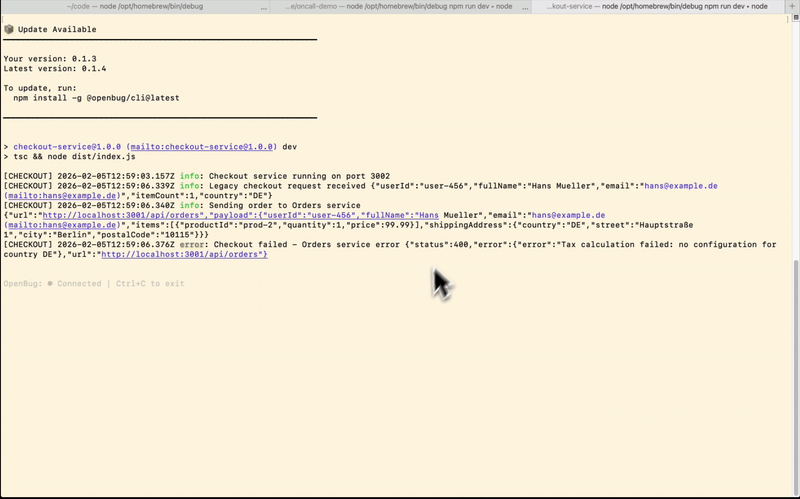Open the mailto:checkout-service@1.0.0 link
Screen dimensions: 800x499
point(202,147)
